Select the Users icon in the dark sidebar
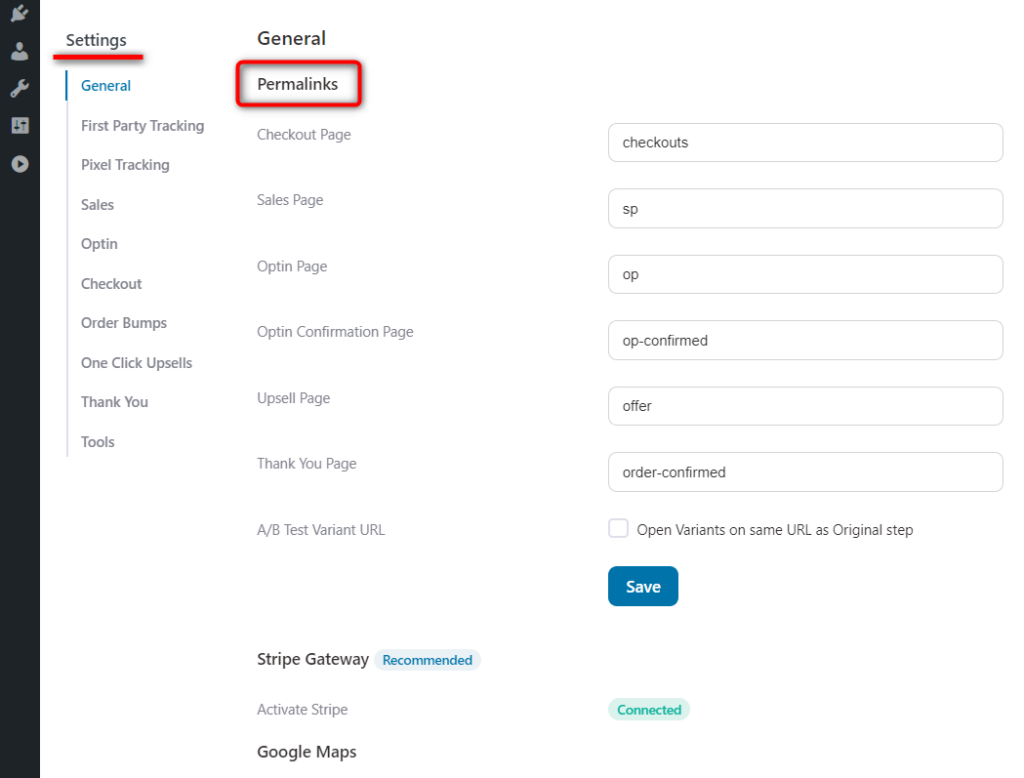Viewport: 1024px width, 778px height. point(19,51)
